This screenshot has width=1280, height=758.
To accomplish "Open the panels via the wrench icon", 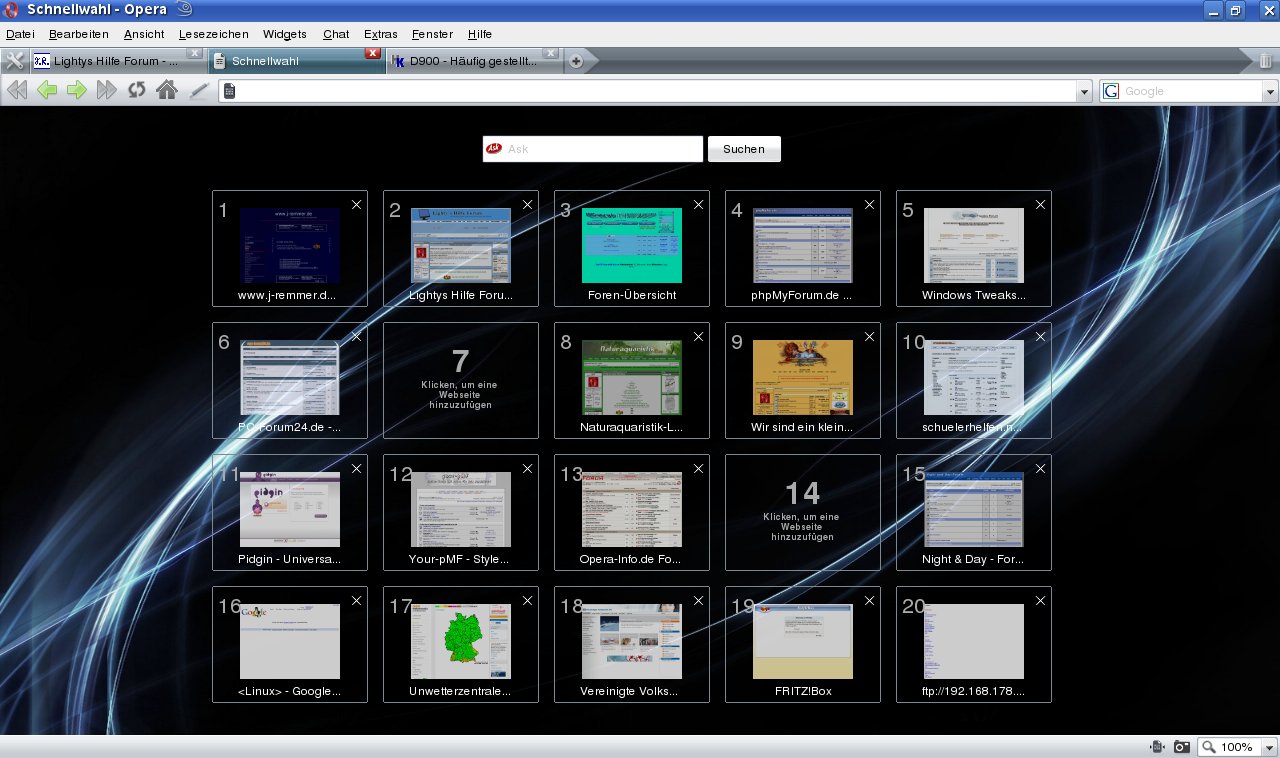I will pos(15,61).
